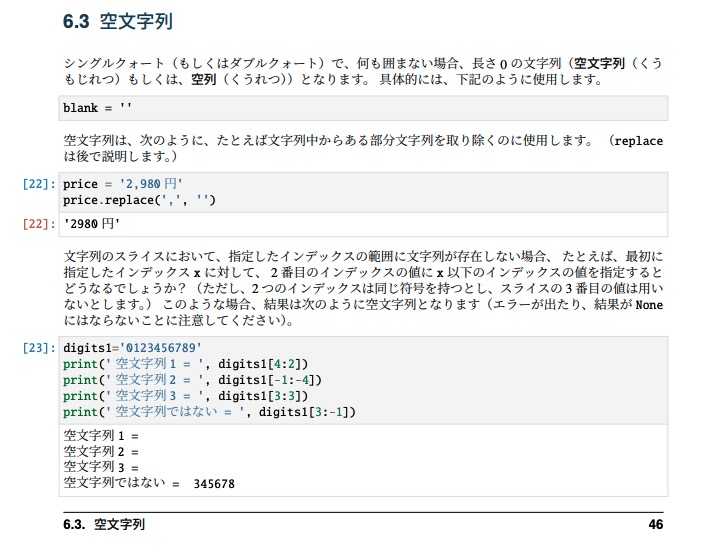Click the bold term 空列 in the first paragraph
This screenshot has width=708, height=550.
tap(204, 79)
